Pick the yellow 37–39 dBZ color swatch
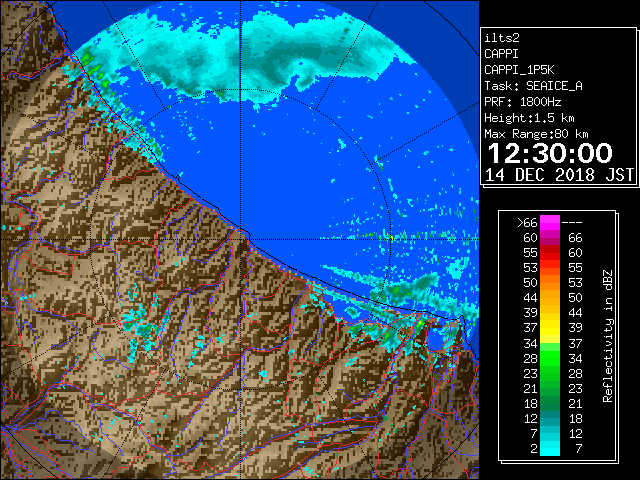Viewport: 640px width, 480px height. [550, 328]
